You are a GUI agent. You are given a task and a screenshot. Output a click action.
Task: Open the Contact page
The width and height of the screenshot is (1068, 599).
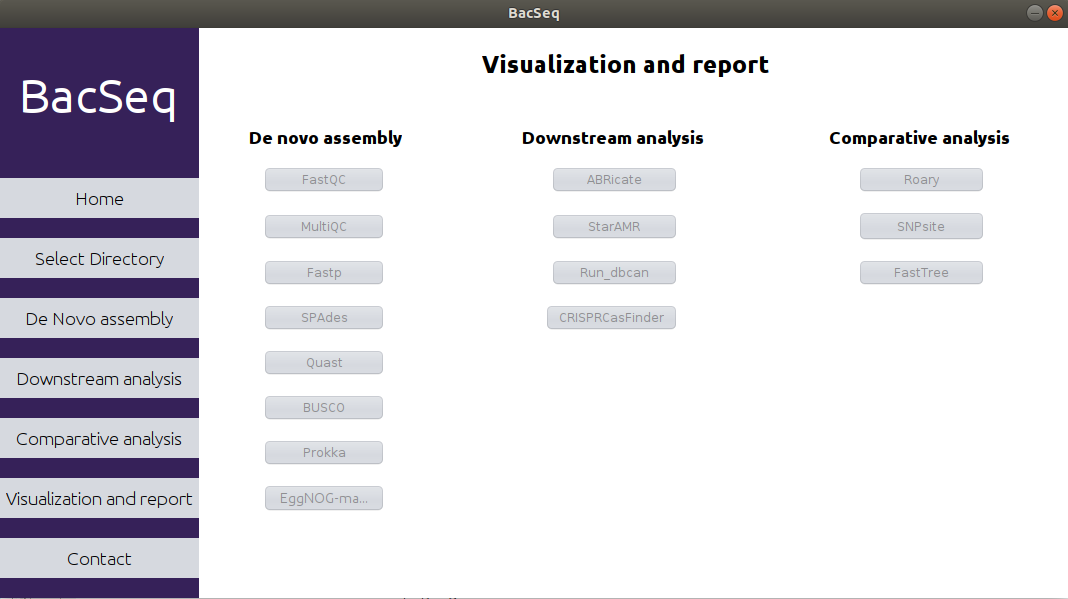(99, 558)
